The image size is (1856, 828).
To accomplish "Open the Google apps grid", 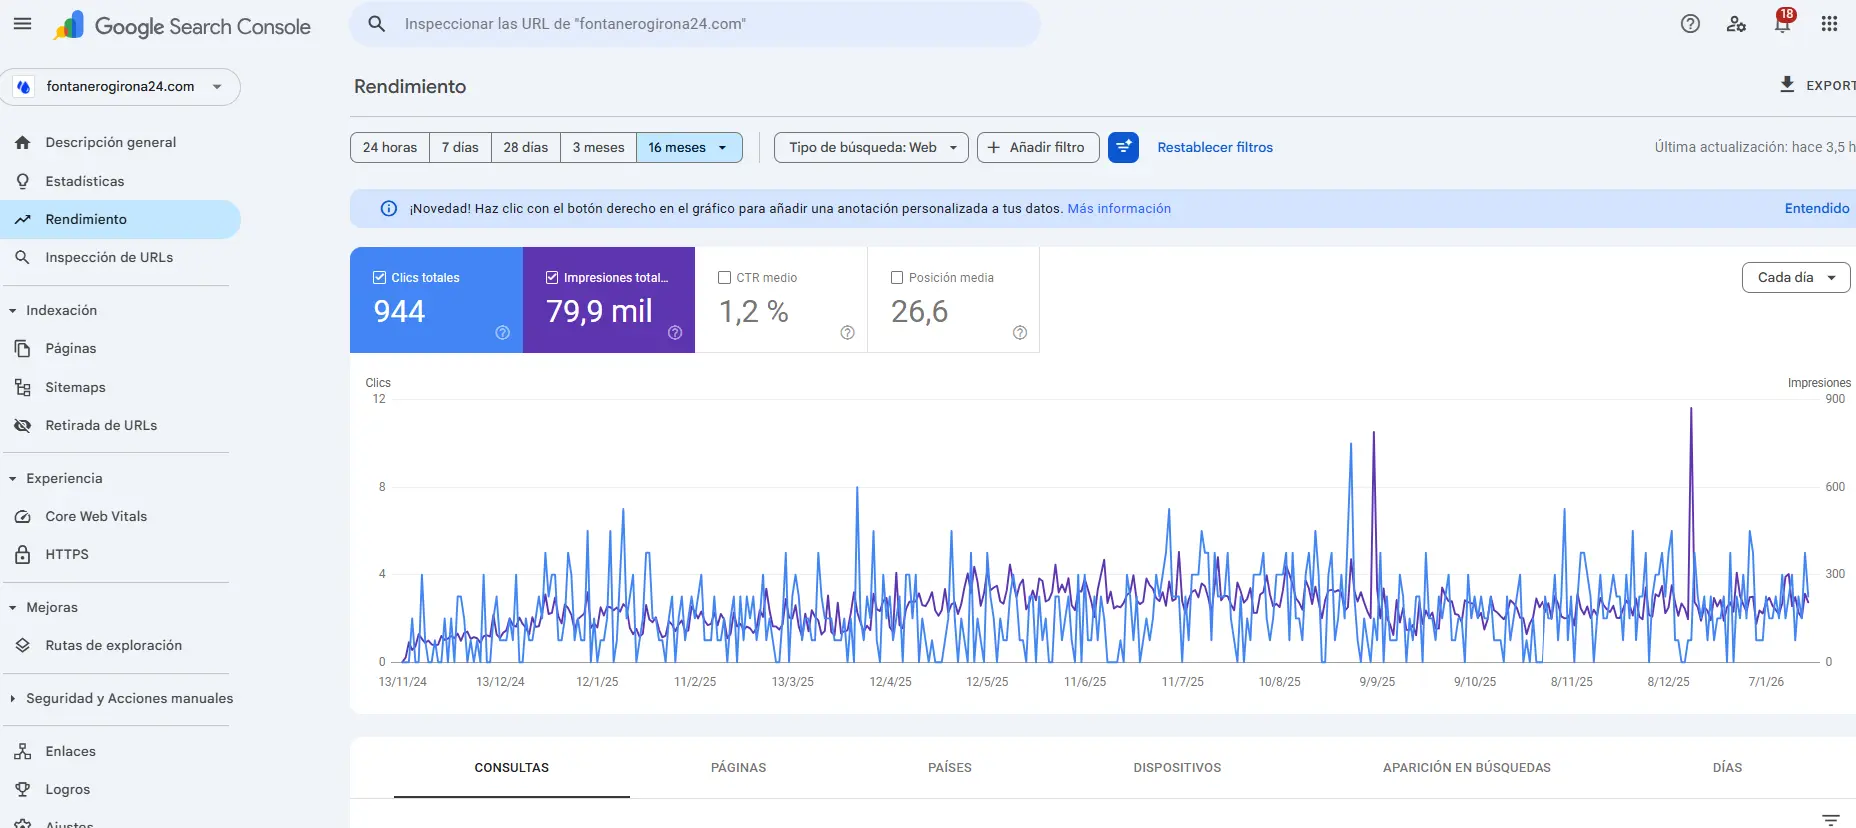I will [x=1829, y=24].
